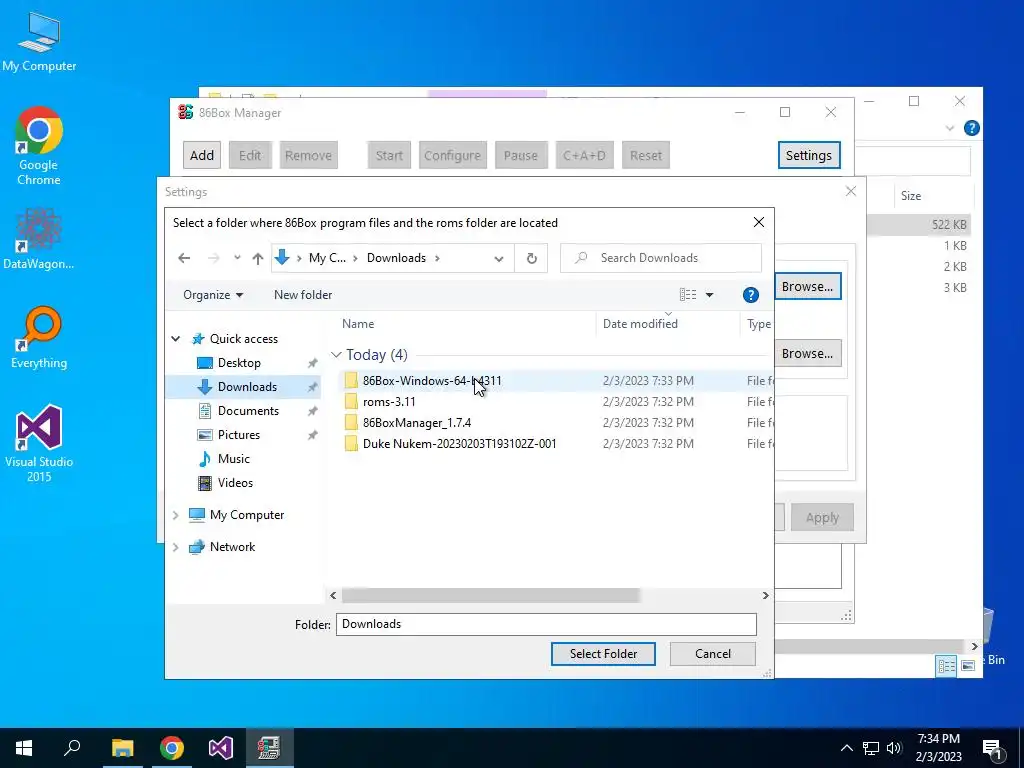Viewport: 1024px width, 768px height.
Task: Select the Duke Nukem-20230203T193102Z-001 folder
Action: [459, 443]
